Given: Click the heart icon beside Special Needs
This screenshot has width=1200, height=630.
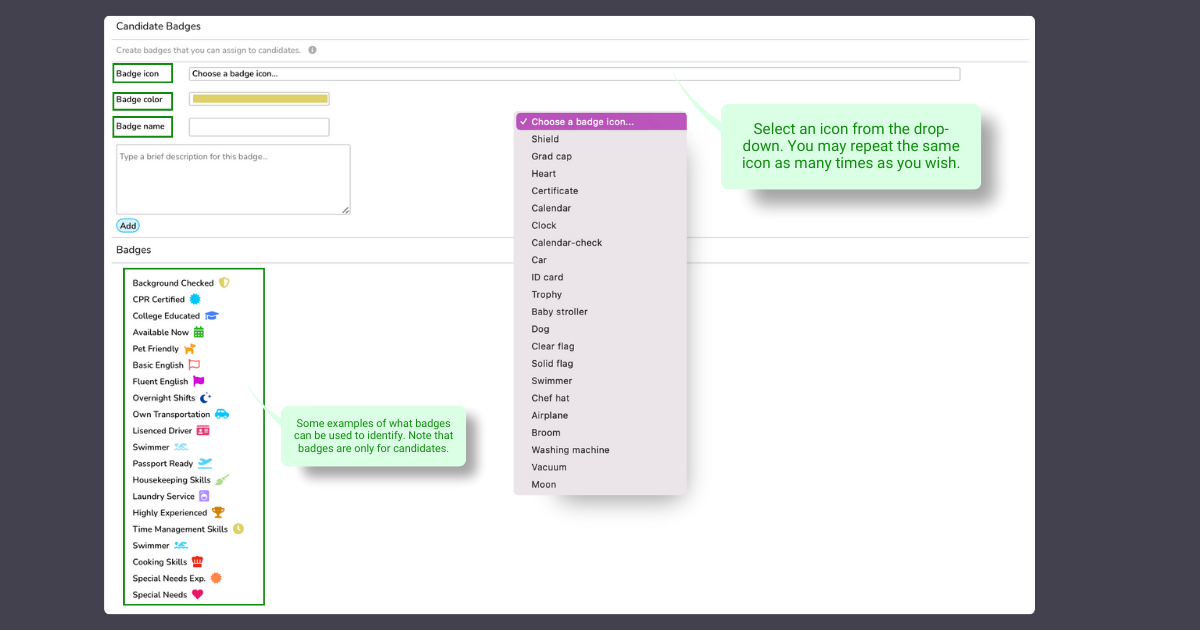Looking at the screenshot, I should tap(197, 595).
